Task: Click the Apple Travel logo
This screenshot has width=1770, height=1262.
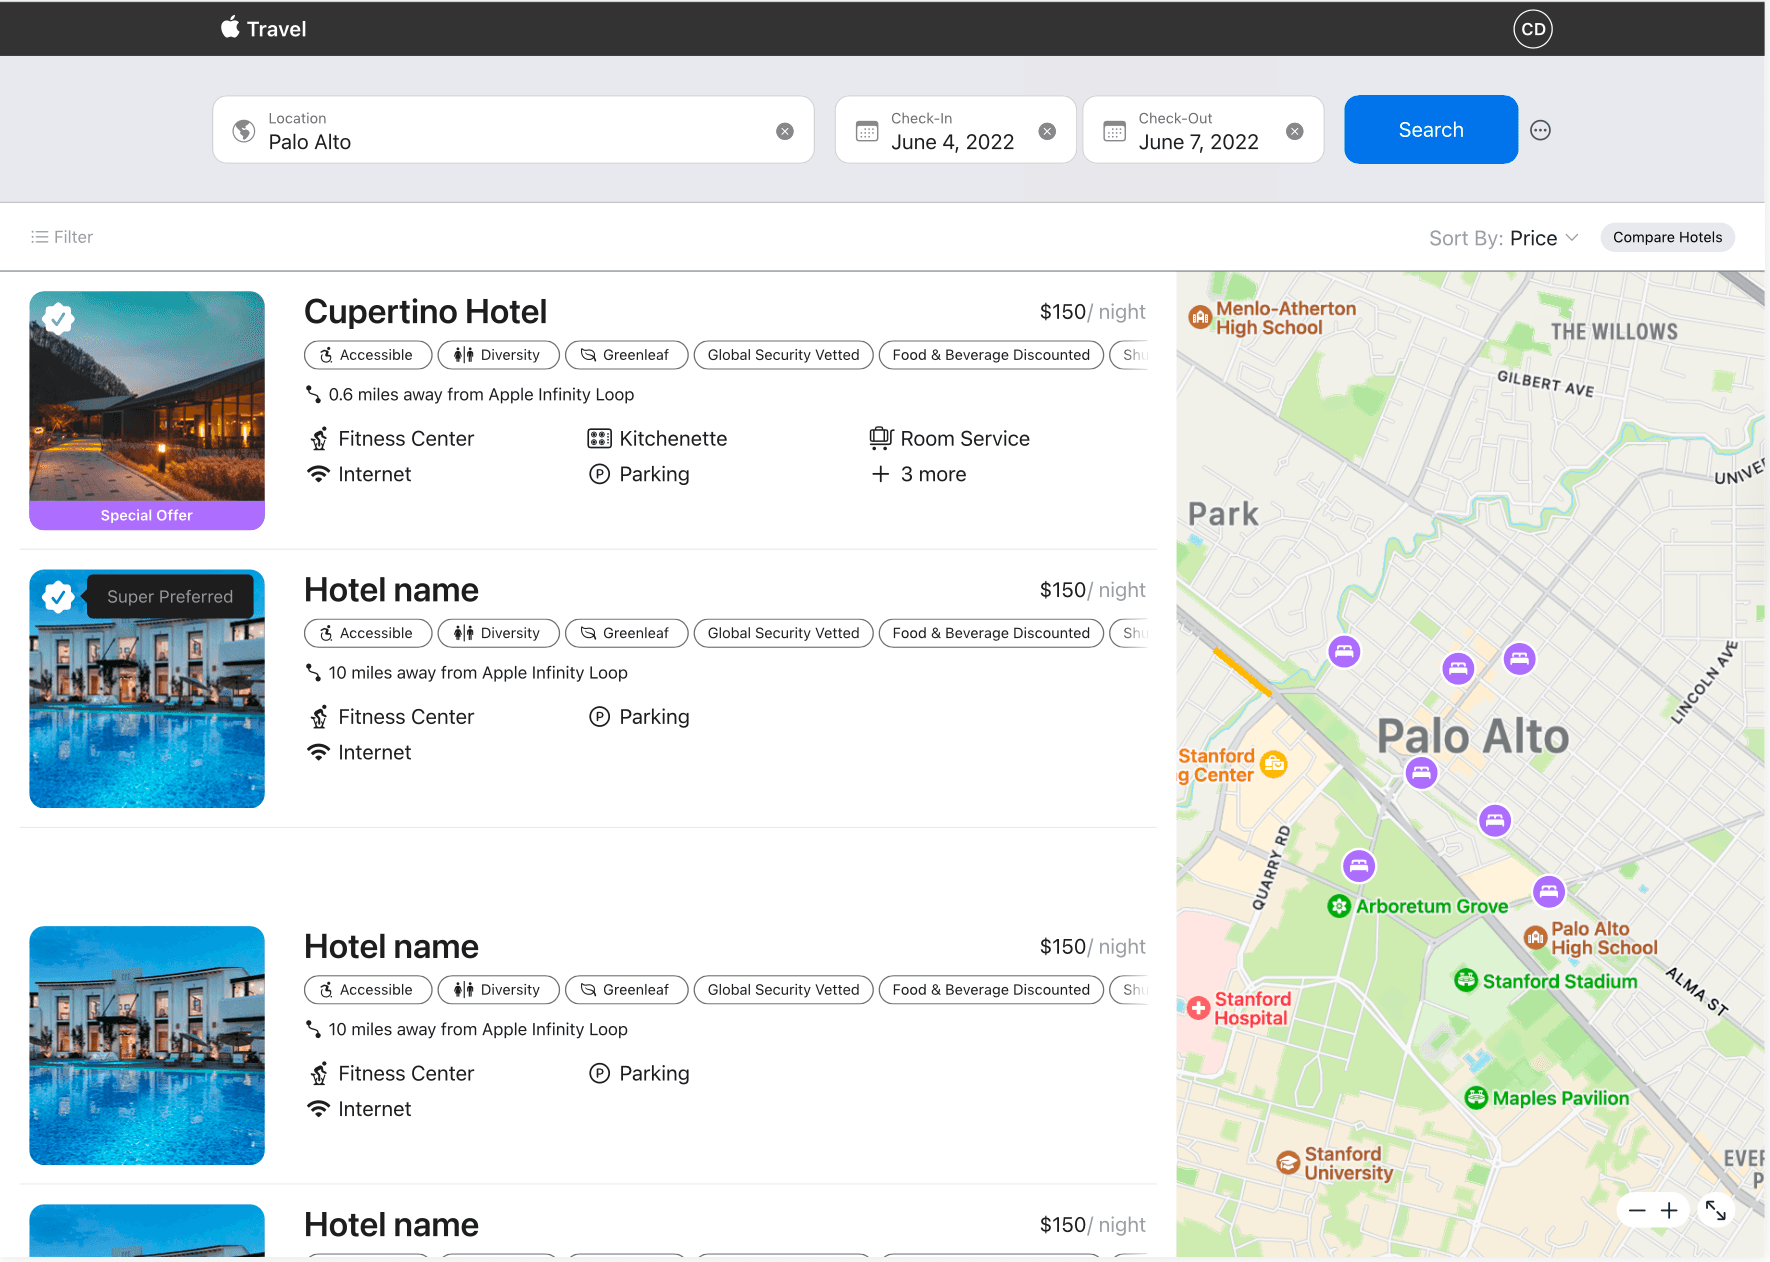Action: pos(264,28)
